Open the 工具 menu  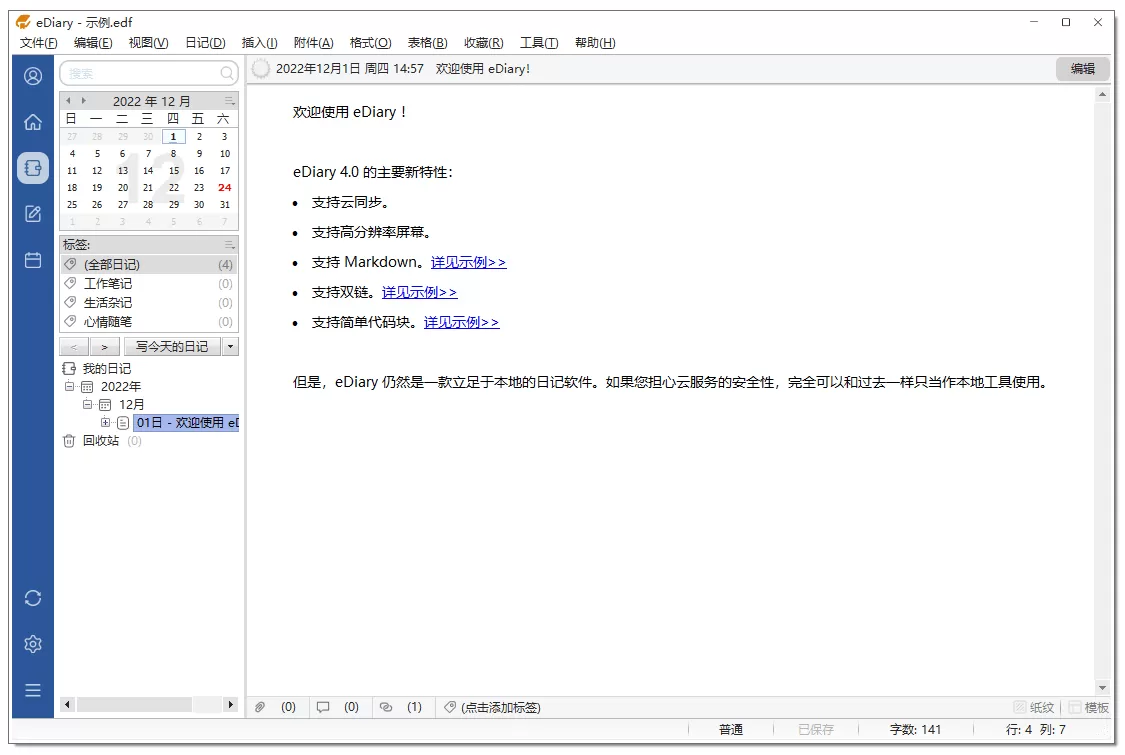pos(537,42)
